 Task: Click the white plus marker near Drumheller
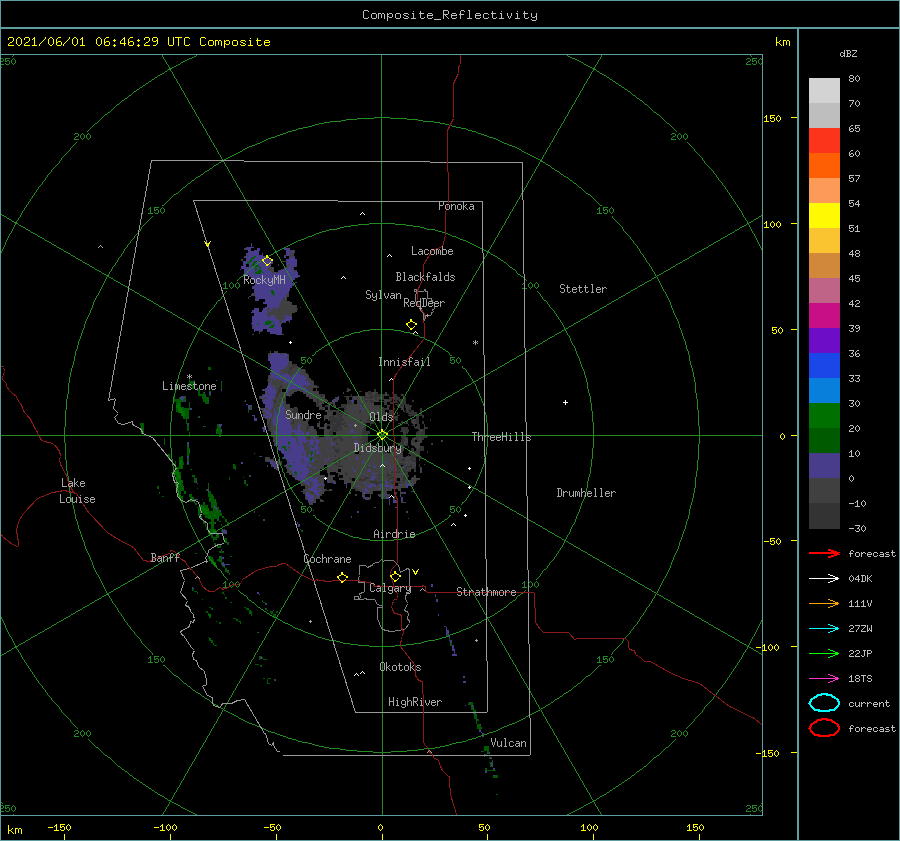coord(565,402)
